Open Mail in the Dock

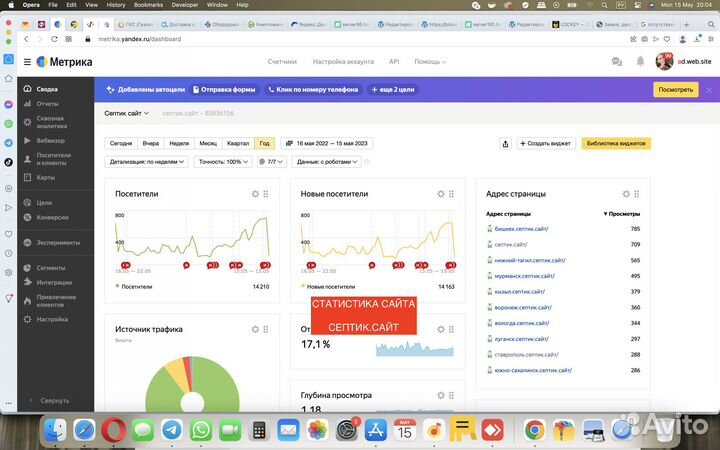click(x=288, y=430)
